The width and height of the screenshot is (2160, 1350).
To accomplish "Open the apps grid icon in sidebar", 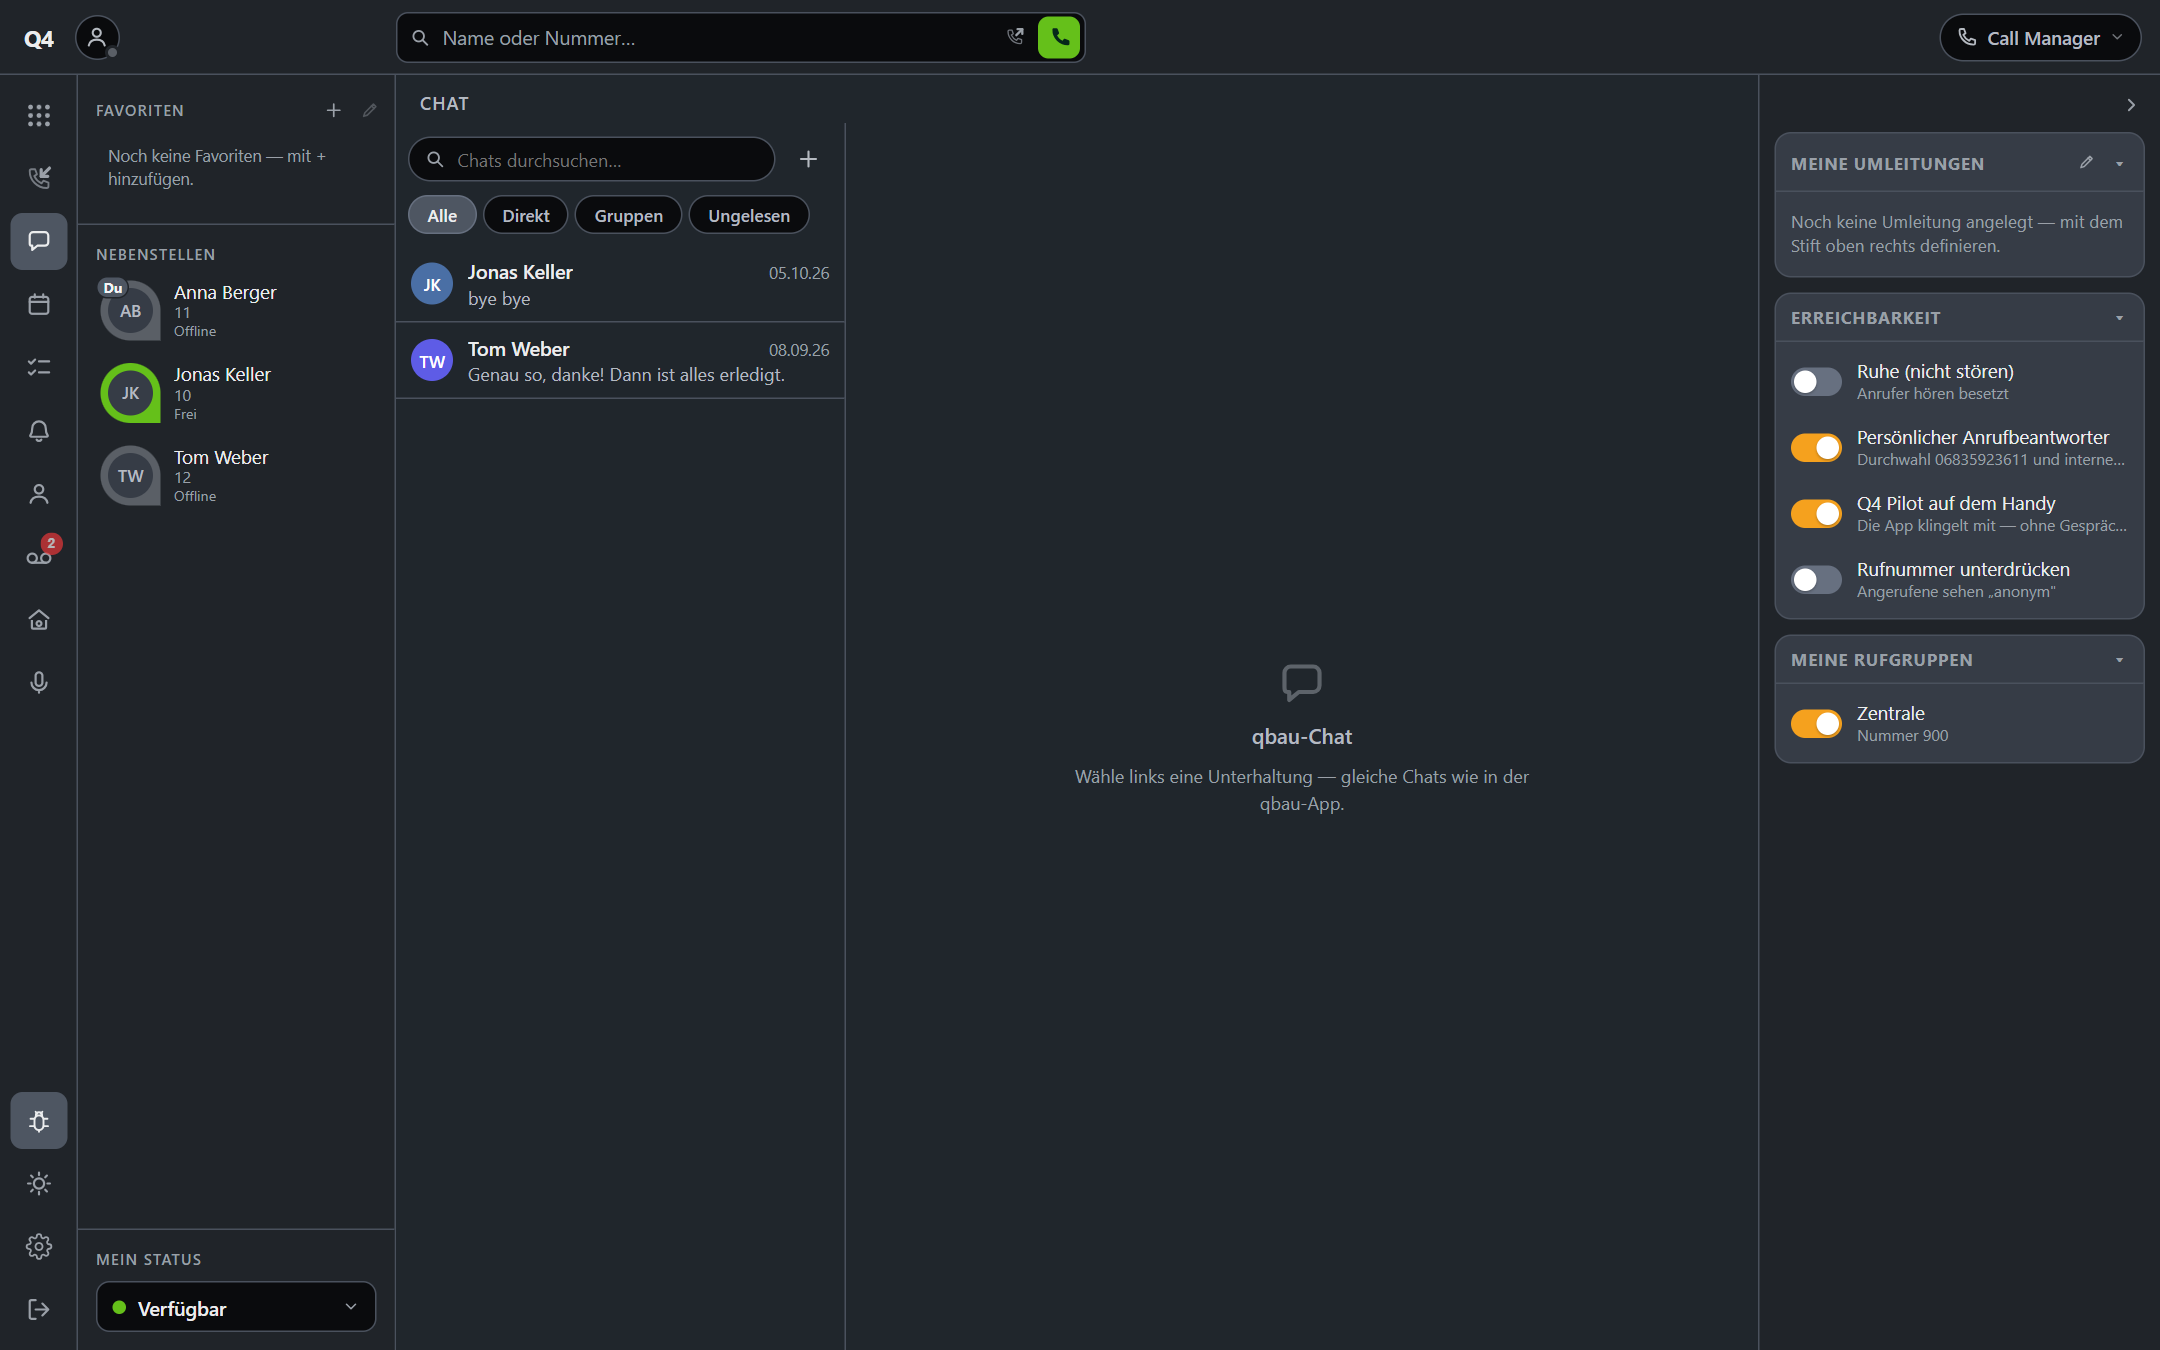I will click(39, 115).
